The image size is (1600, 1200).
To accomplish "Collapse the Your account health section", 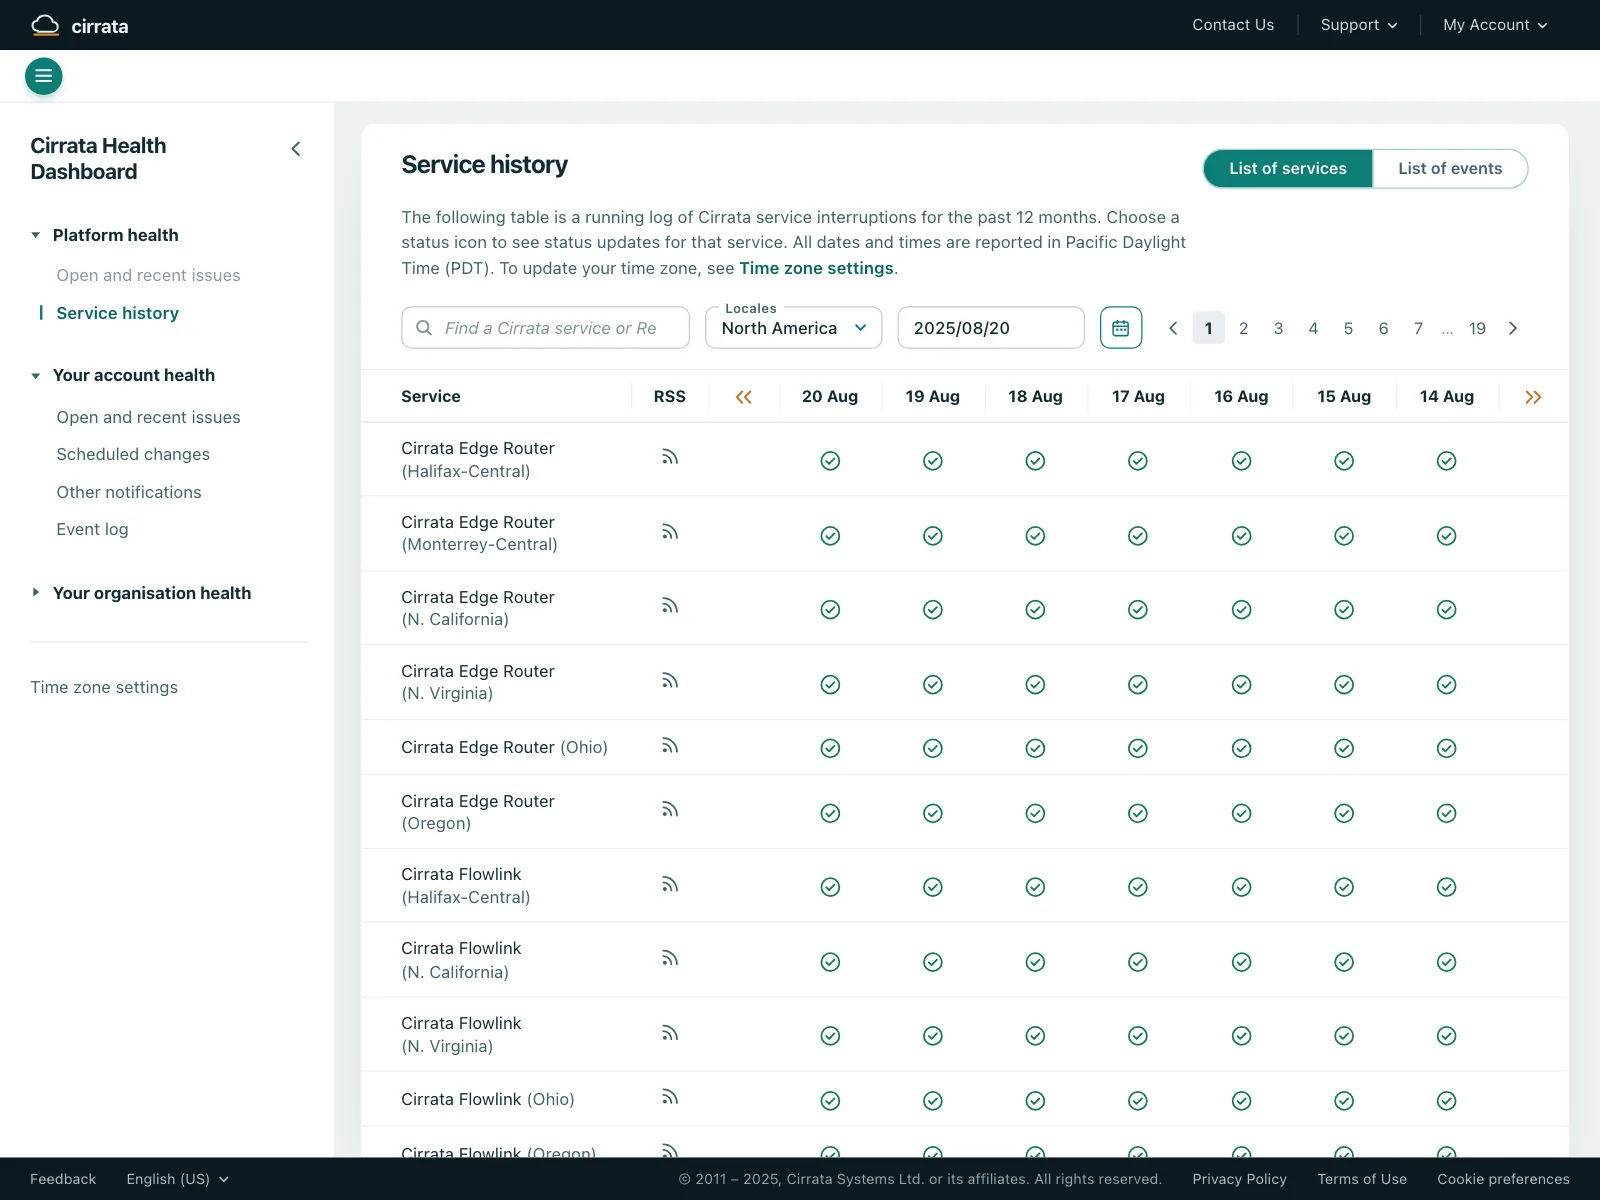I will (x=123, y=375).
